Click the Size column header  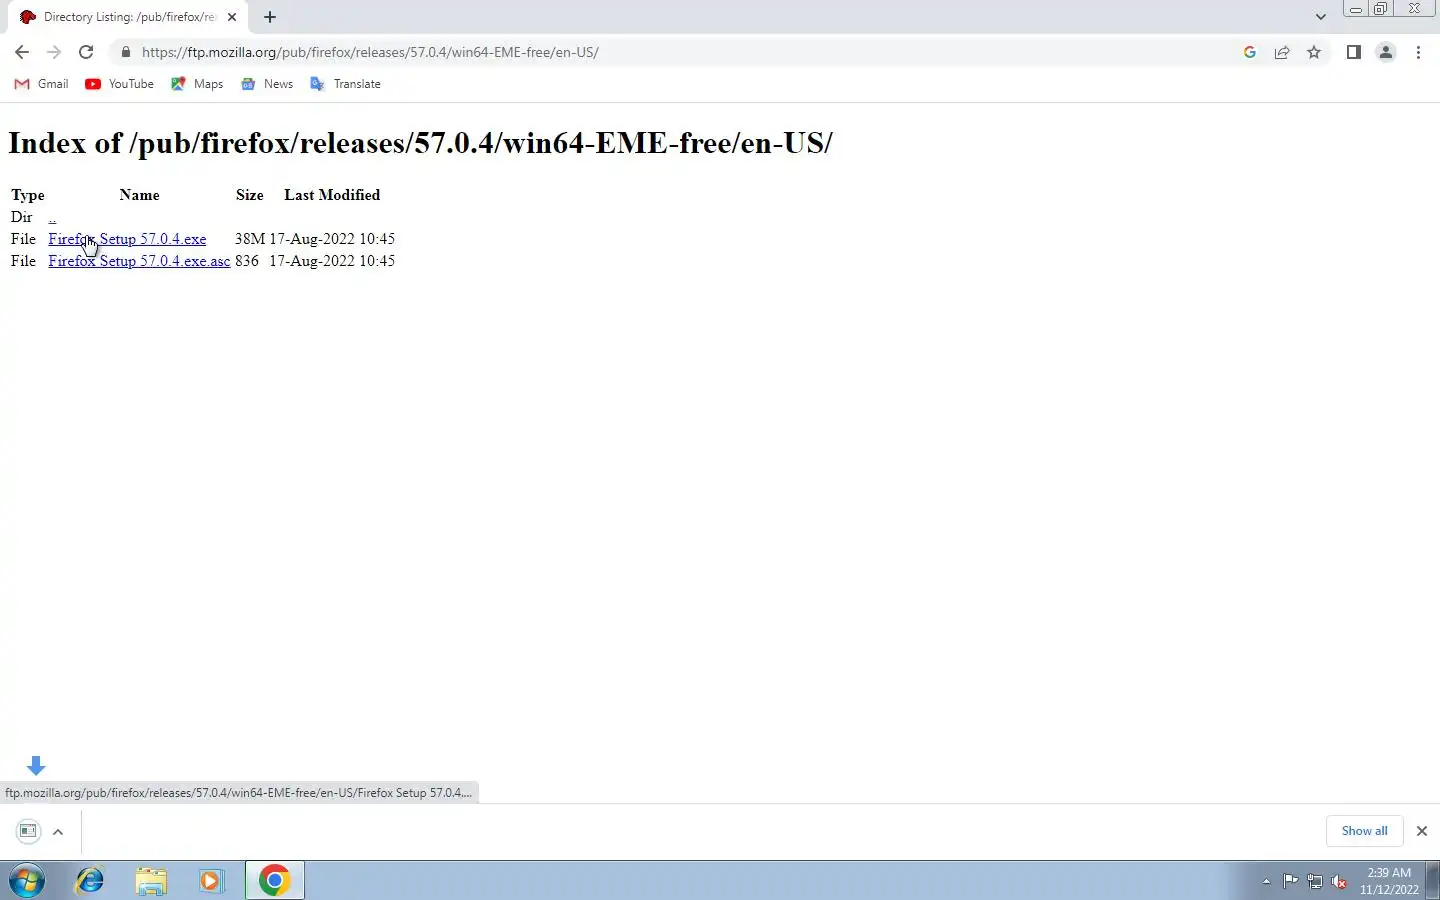click(249, 195)
